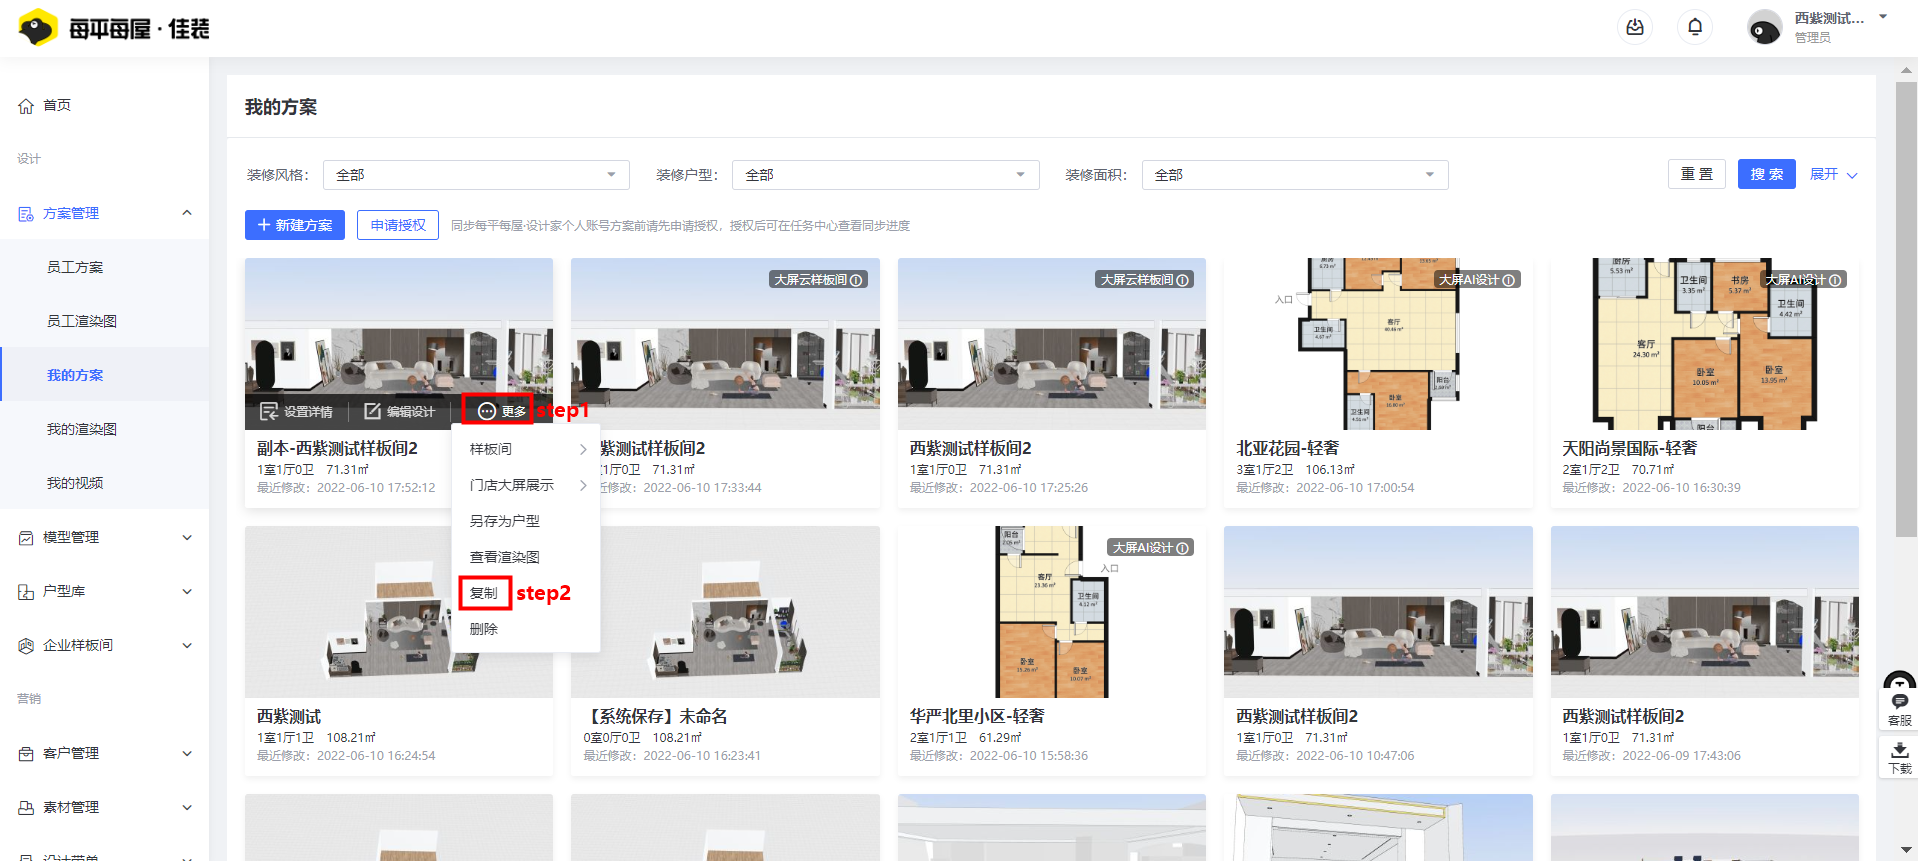The width and height of the screenshot is (1918, 861).
Task: Click the vertical scrollbar thumb
Action: pos(1906,310)
